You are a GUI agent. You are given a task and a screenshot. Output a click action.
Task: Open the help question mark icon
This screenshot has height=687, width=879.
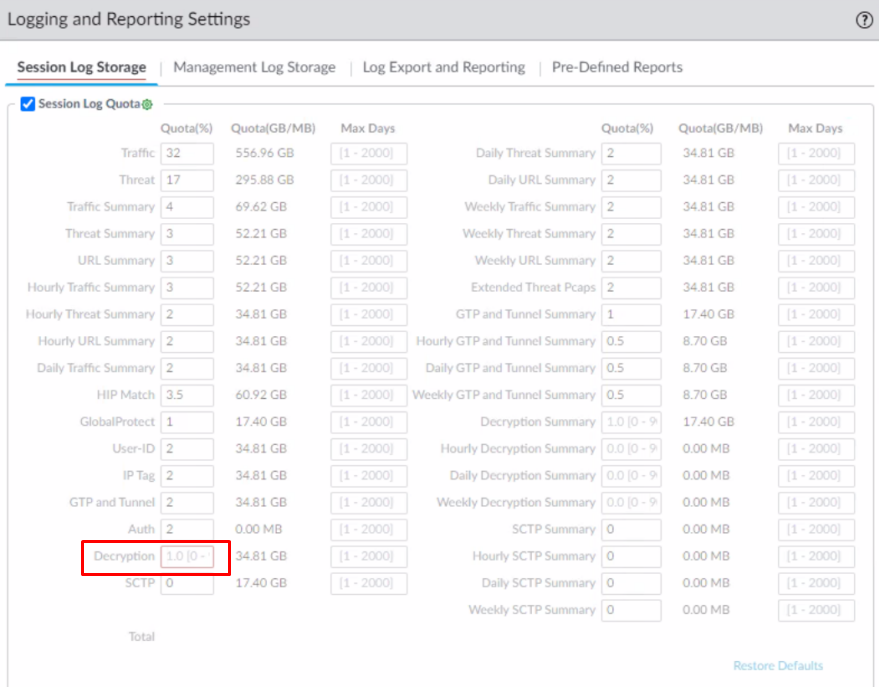pyautogui.click(x=864, y=20)
